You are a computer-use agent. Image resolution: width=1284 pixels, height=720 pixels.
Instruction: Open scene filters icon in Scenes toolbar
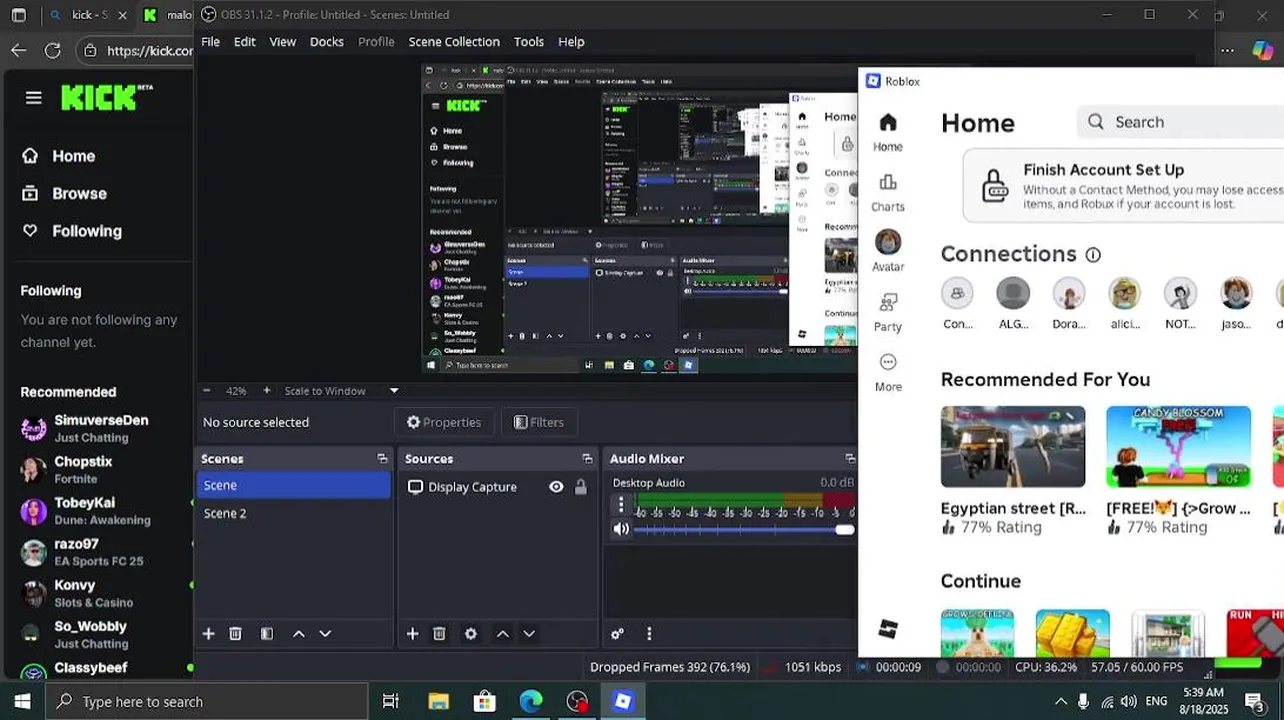[x=267, y=634]
